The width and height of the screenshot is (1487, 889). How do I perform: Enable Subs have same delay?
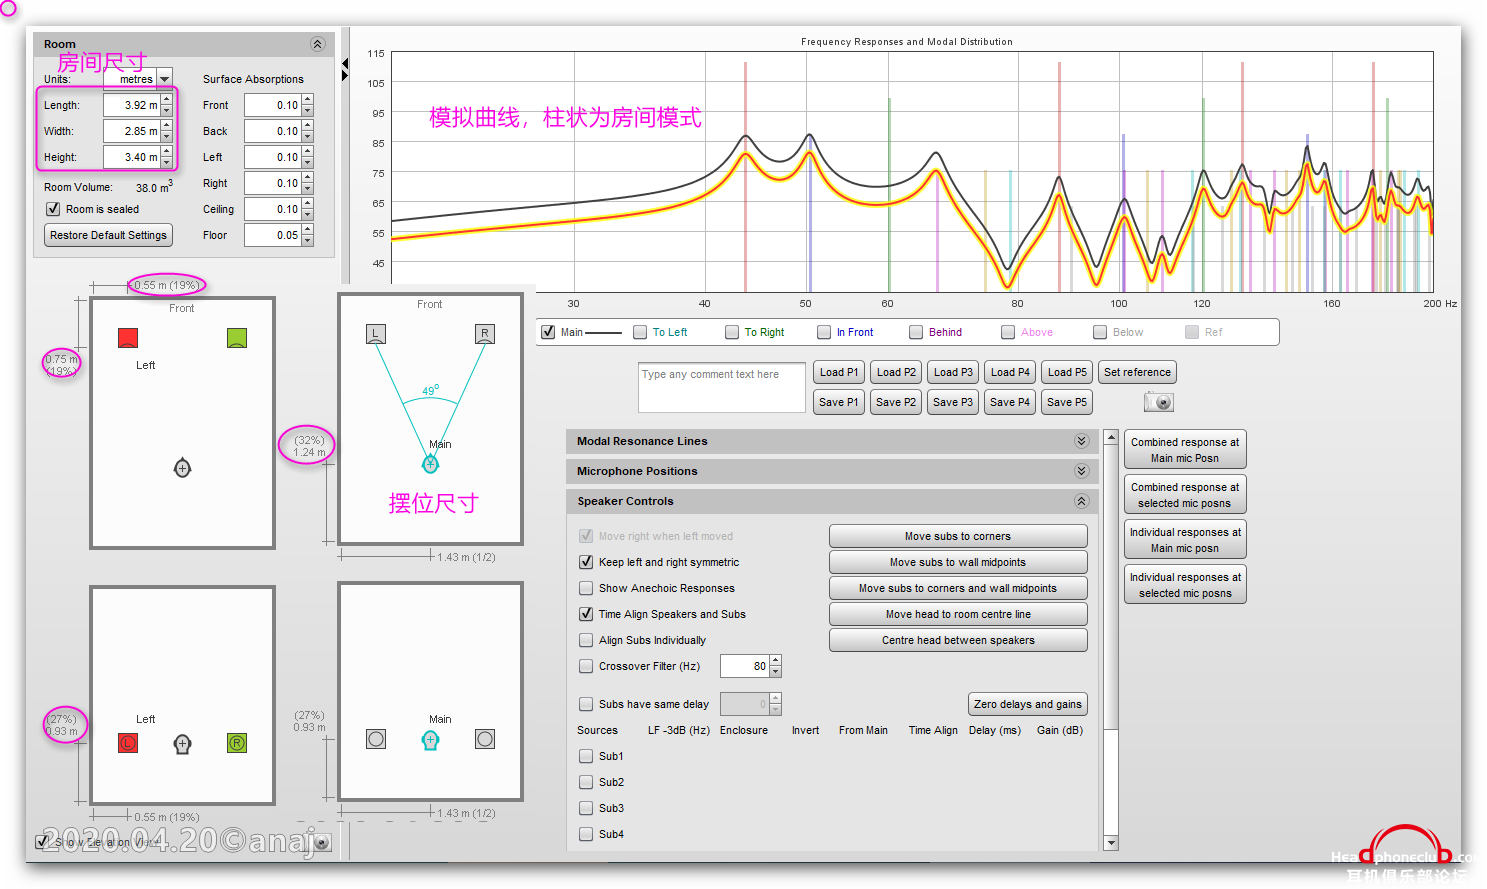[x=586, y=704]
